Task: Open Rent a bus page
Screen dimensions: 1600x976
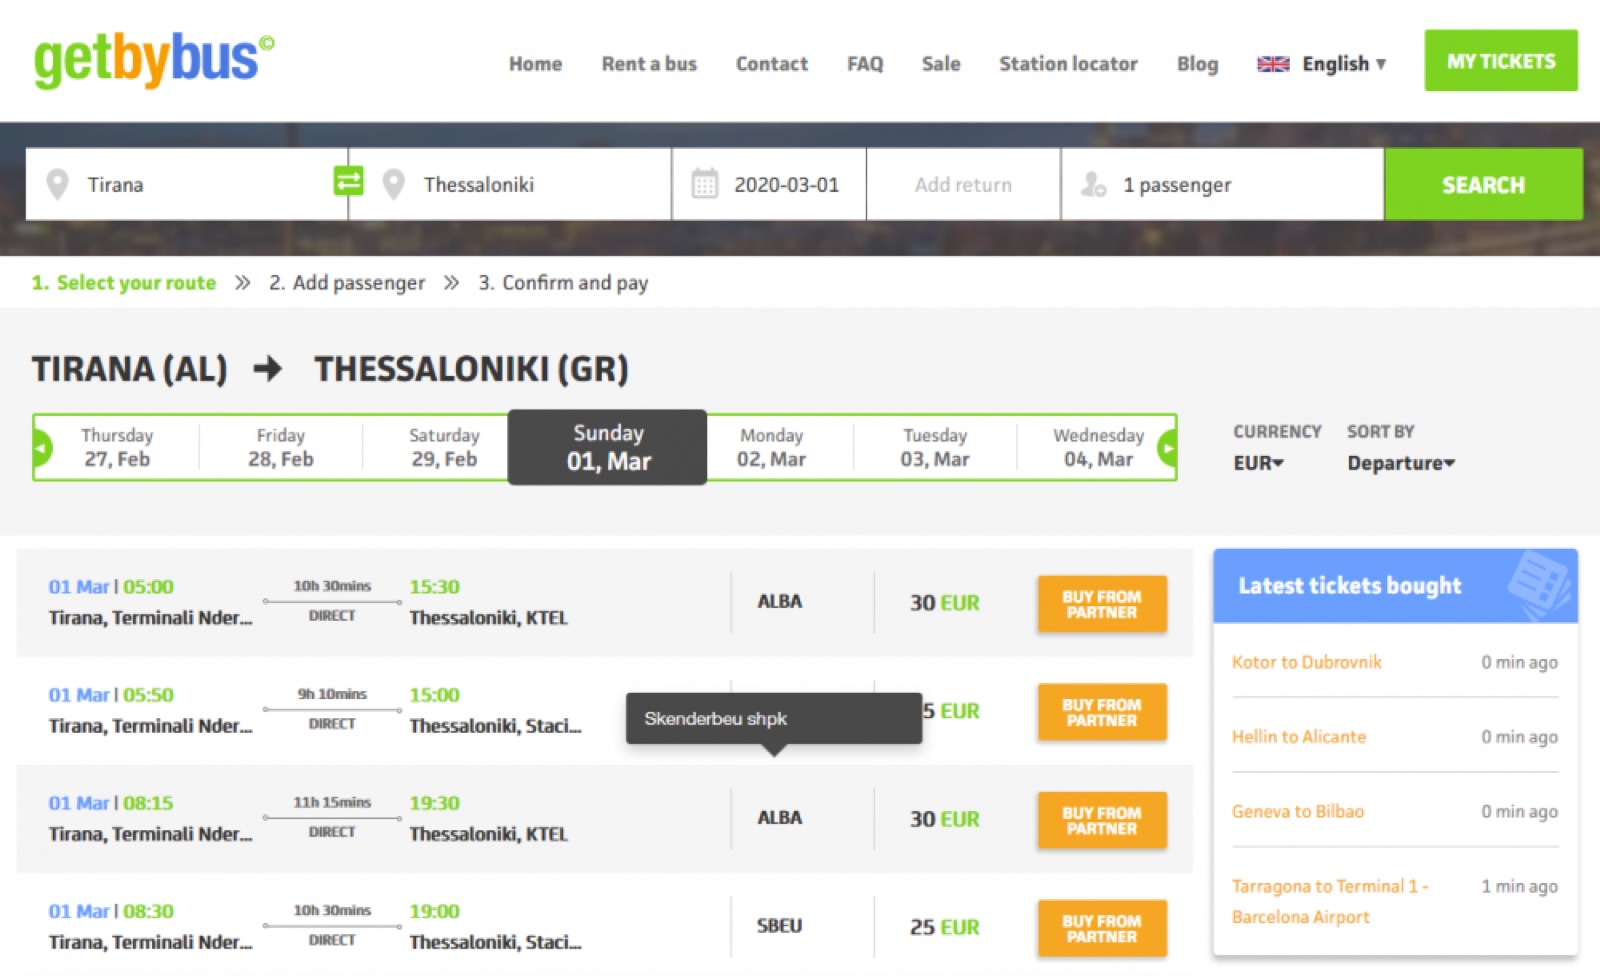Action: [649, 64]
